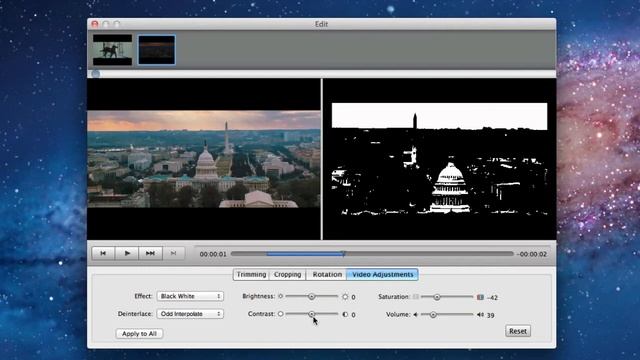Image resolution: width=640 pixels, height=360 pixels.
Task: Click the colorful full saturation icon
Action: tap(480, 297)
